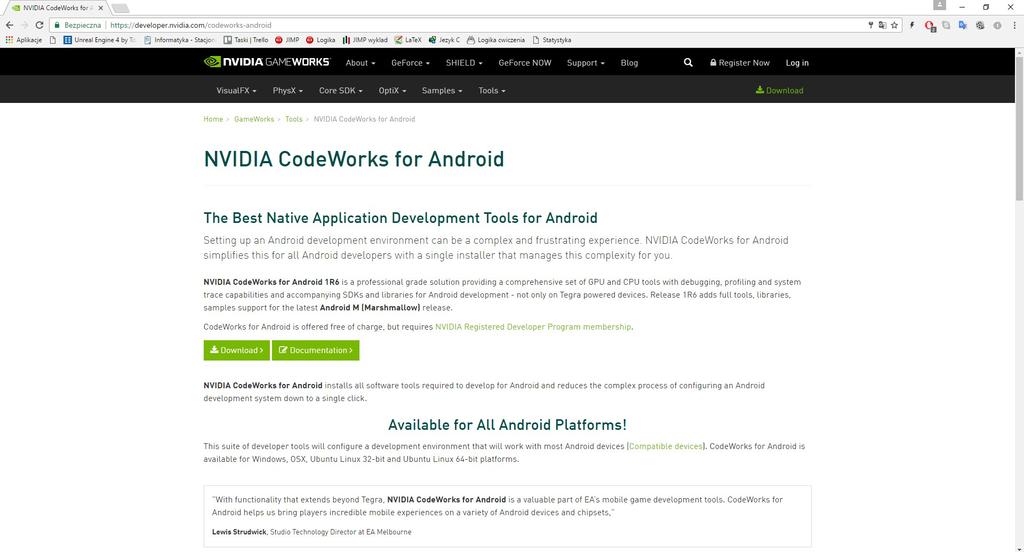Go to Tools breadcrumb
The height and width of the screenshot is (552, 1024).
[x=294, y=119]
